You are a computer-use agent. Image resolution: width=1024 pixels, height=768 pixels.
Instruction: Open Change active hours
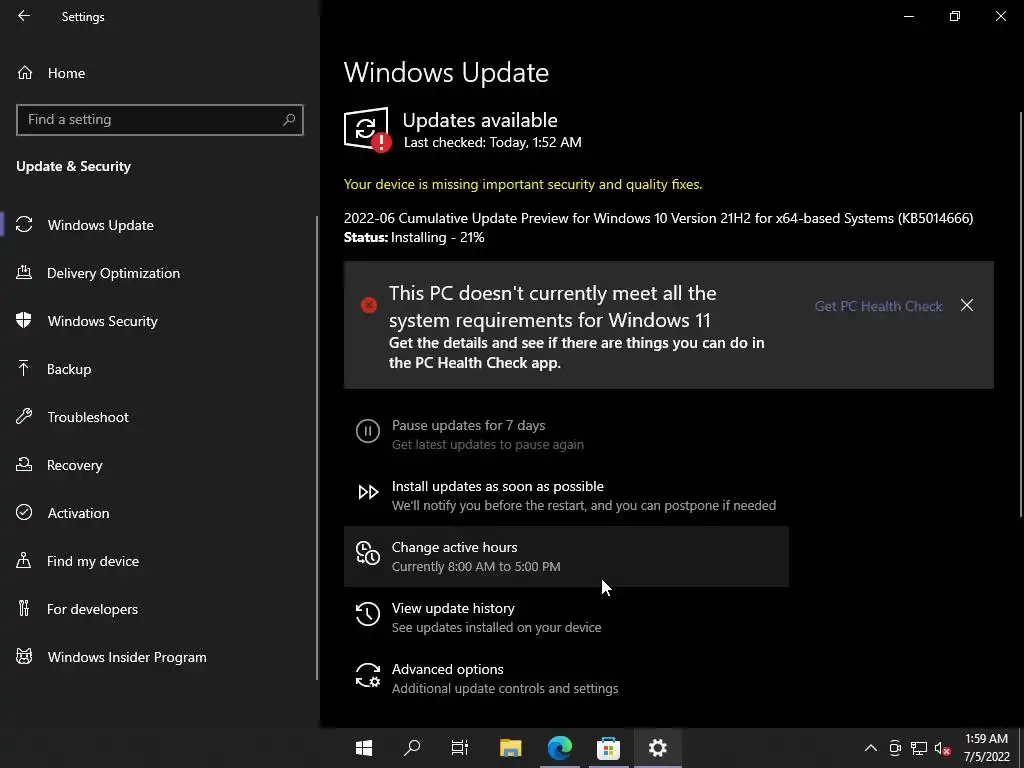[566, 556]
